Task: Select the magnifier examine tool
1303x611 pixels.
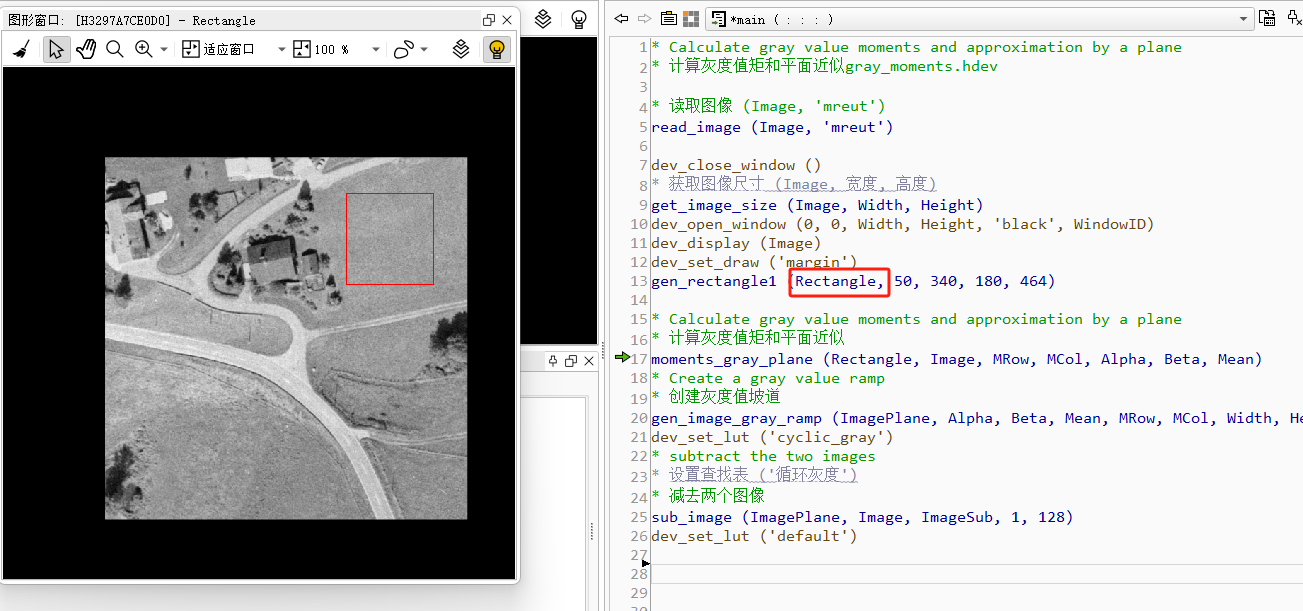Action: [114, 48]
